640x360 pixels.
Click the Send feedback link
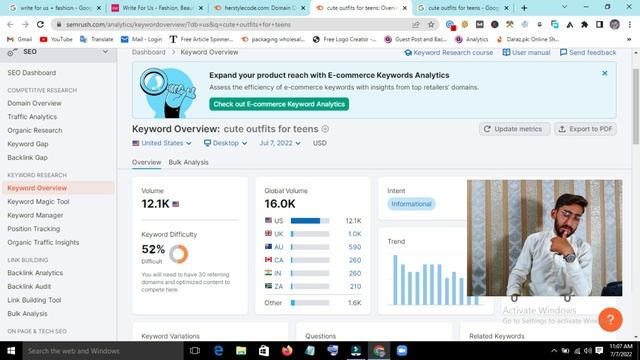588,53
